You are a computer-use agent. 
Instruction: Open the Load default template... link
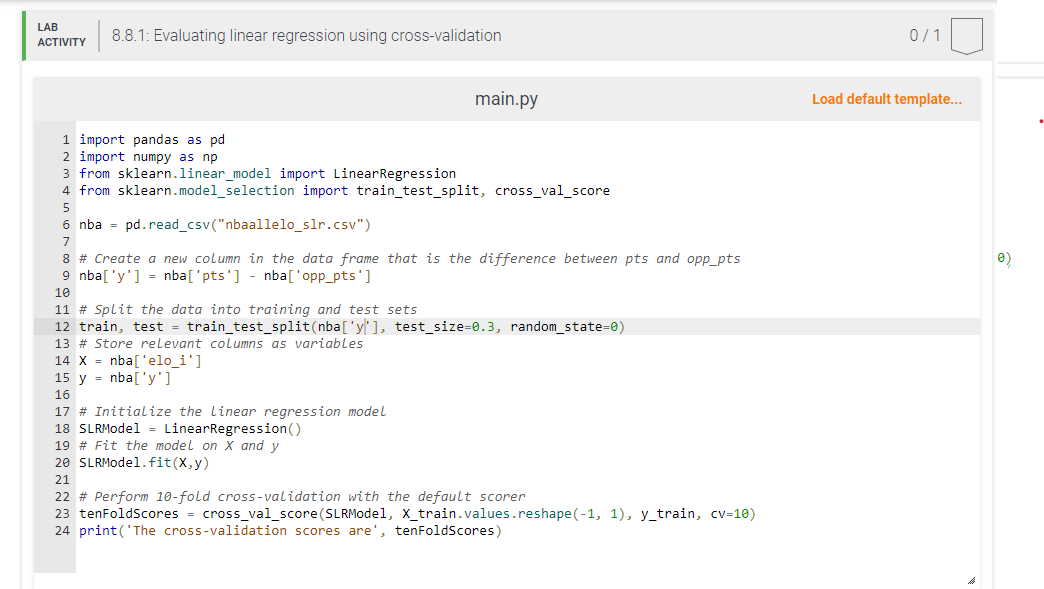(886, 99)
